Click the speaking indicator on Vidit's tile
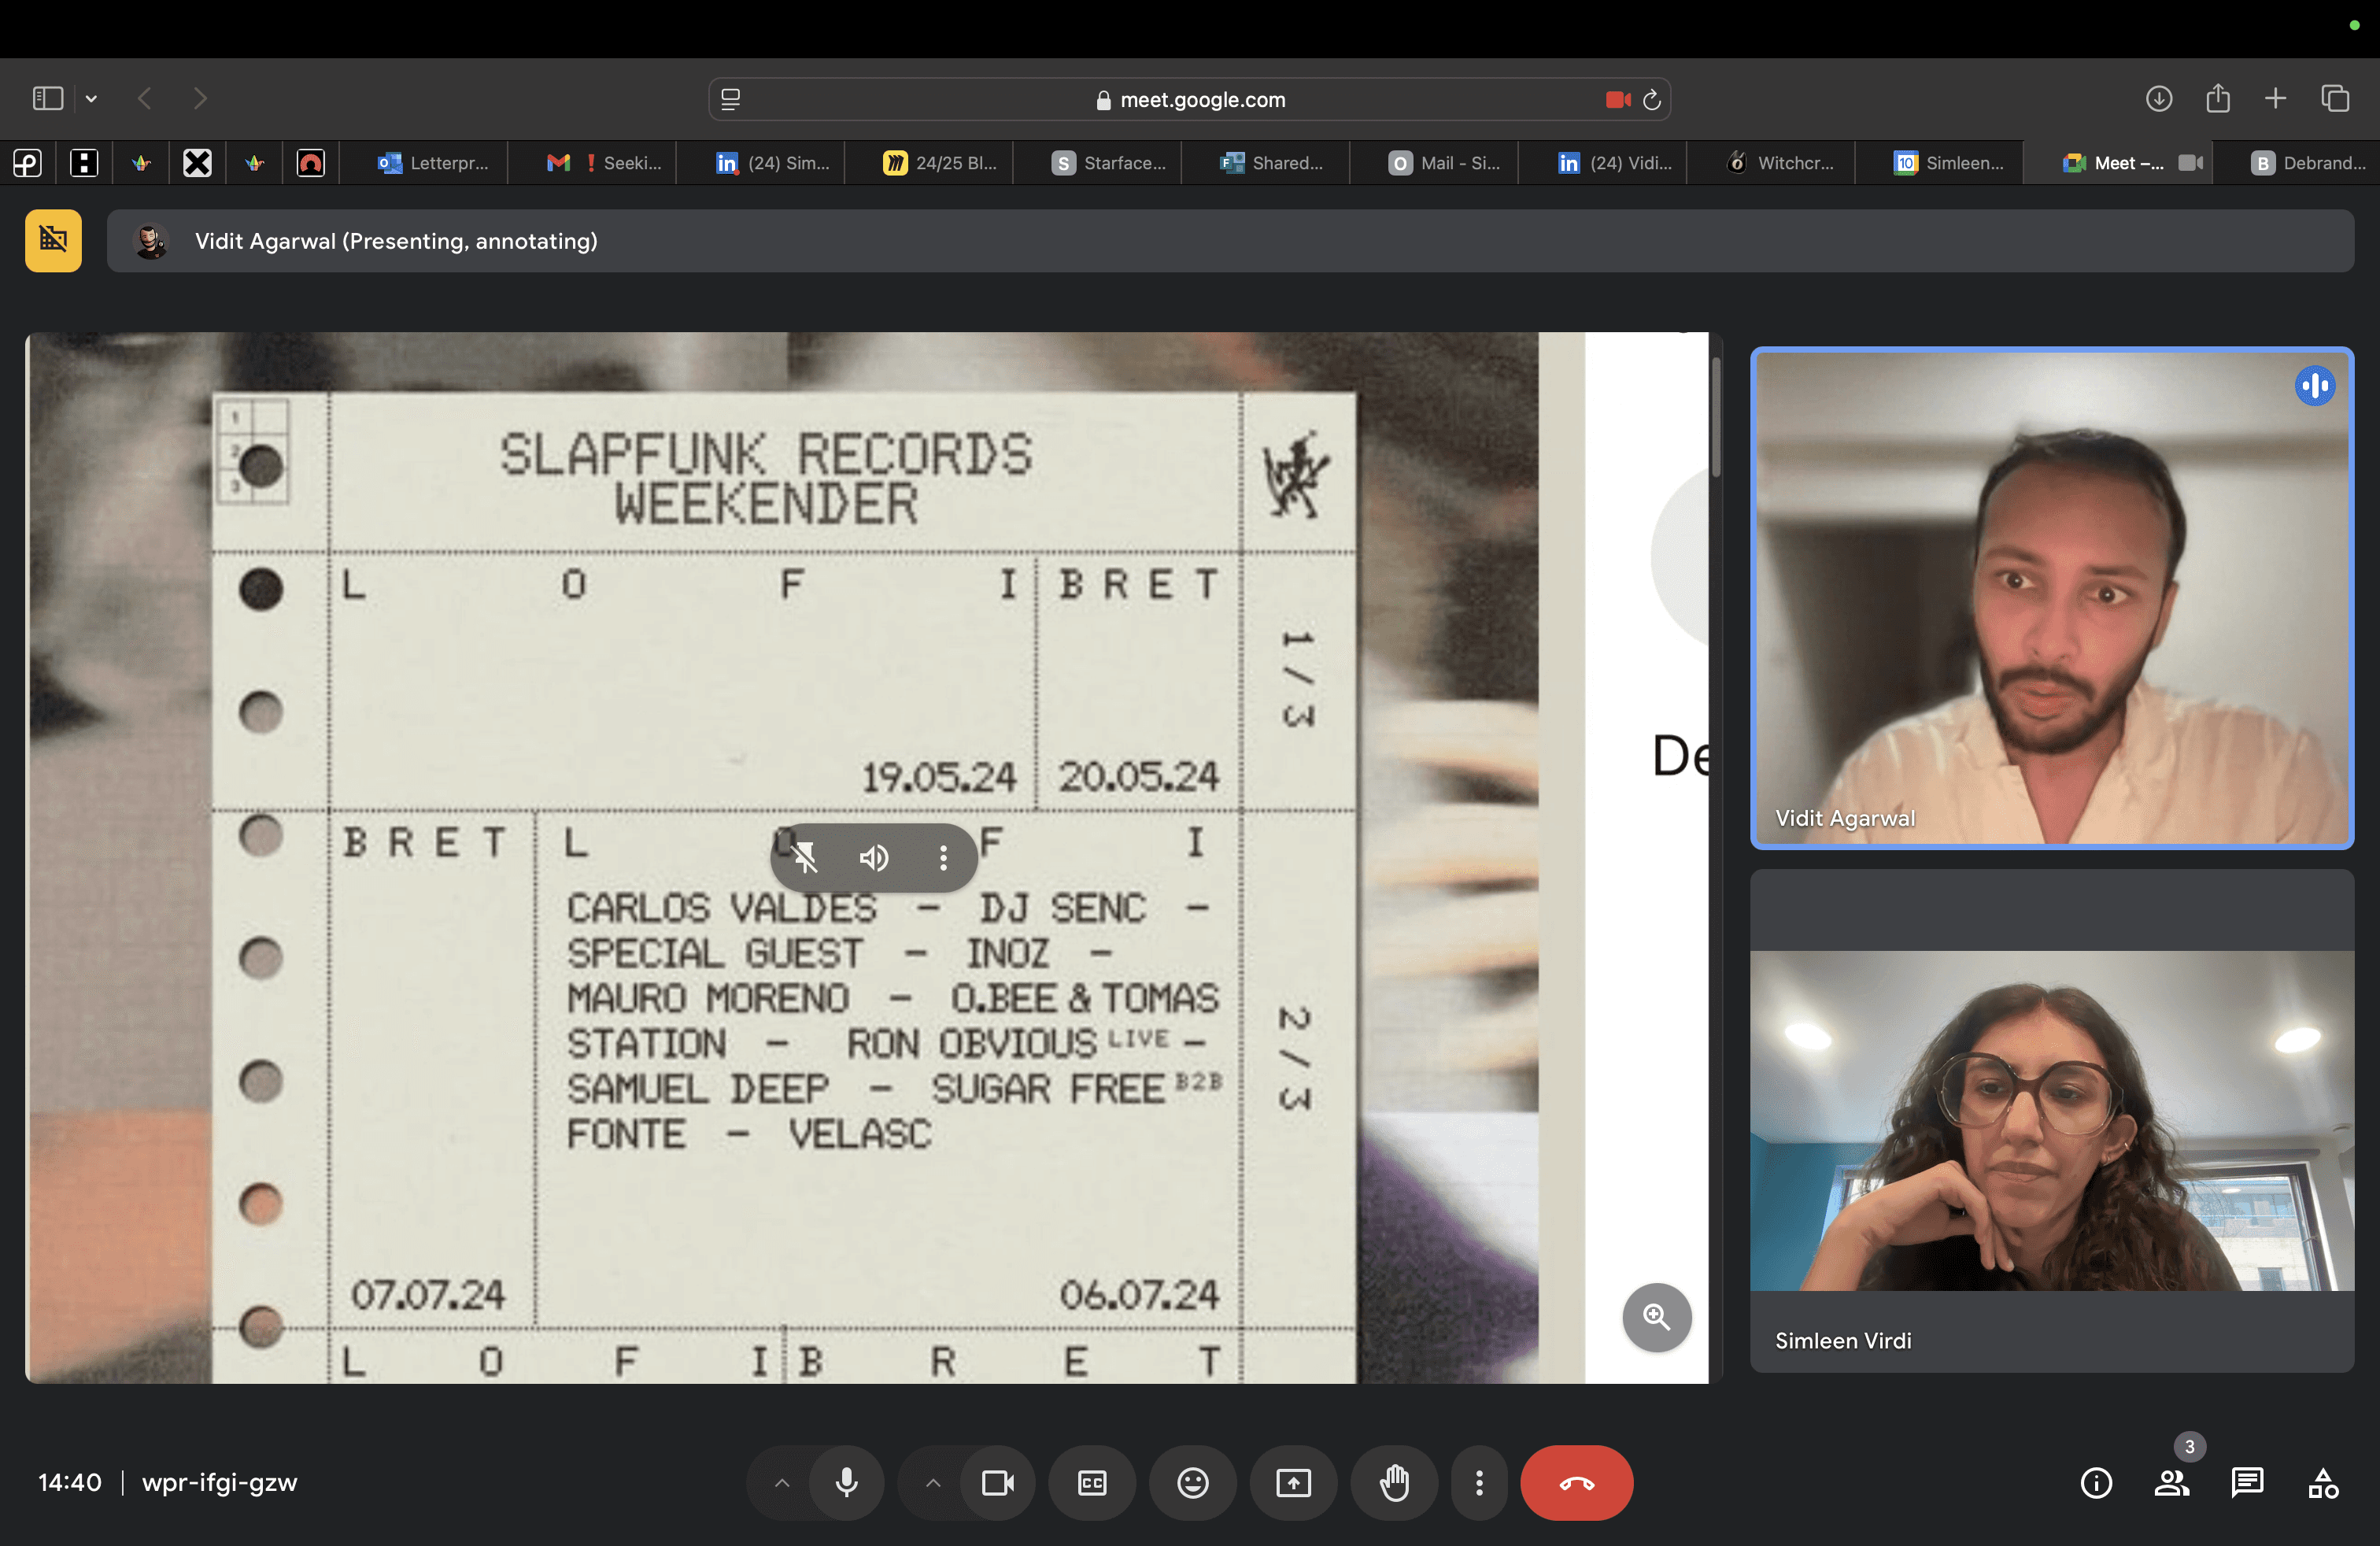Viewport: 2380px width, 1546px height. (2314, 386)
